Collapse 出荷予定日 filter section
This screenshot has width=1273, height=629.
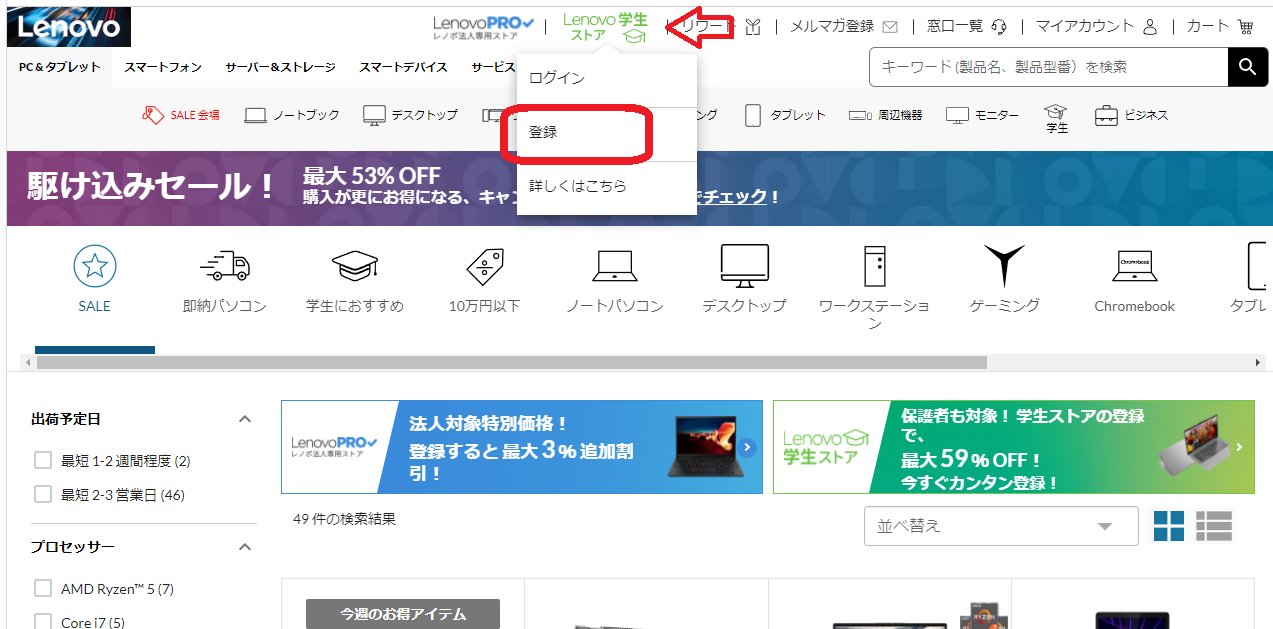coord(245,419)
